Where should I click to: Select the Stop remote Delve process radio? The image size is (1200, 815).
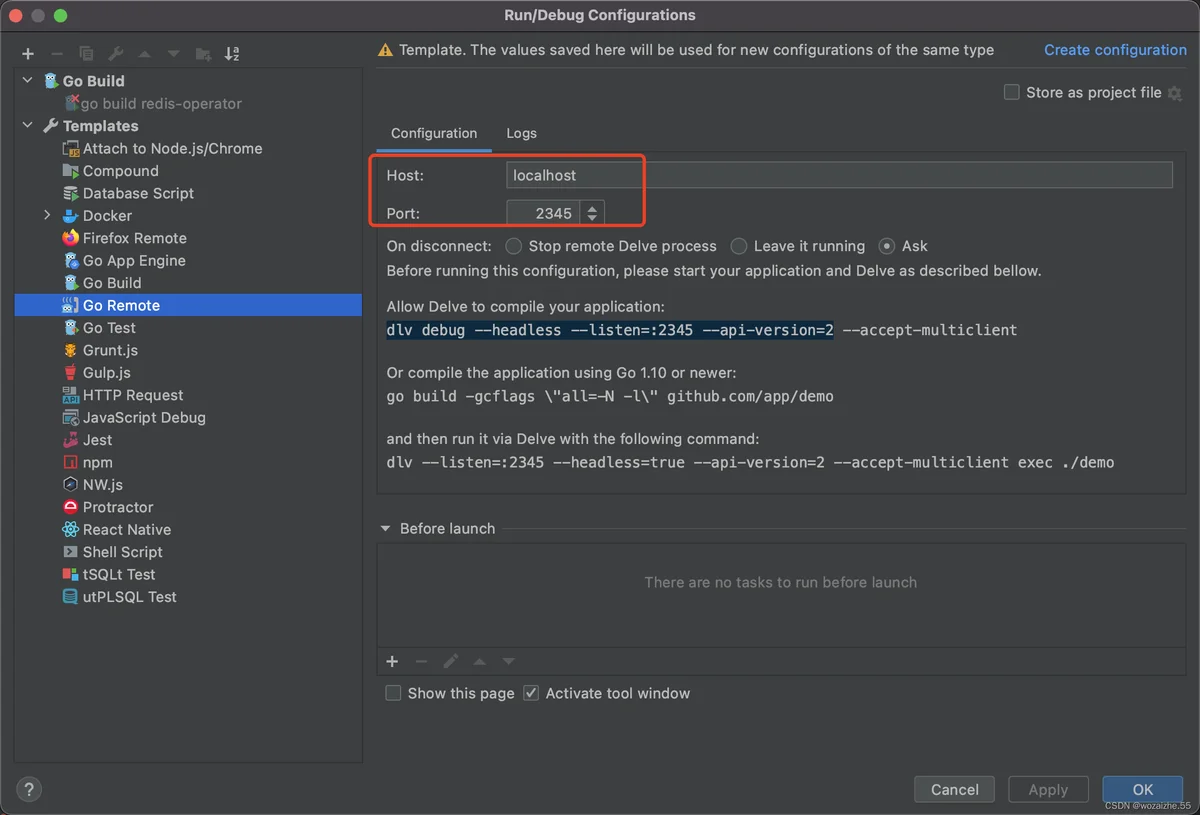pos(513,246)
